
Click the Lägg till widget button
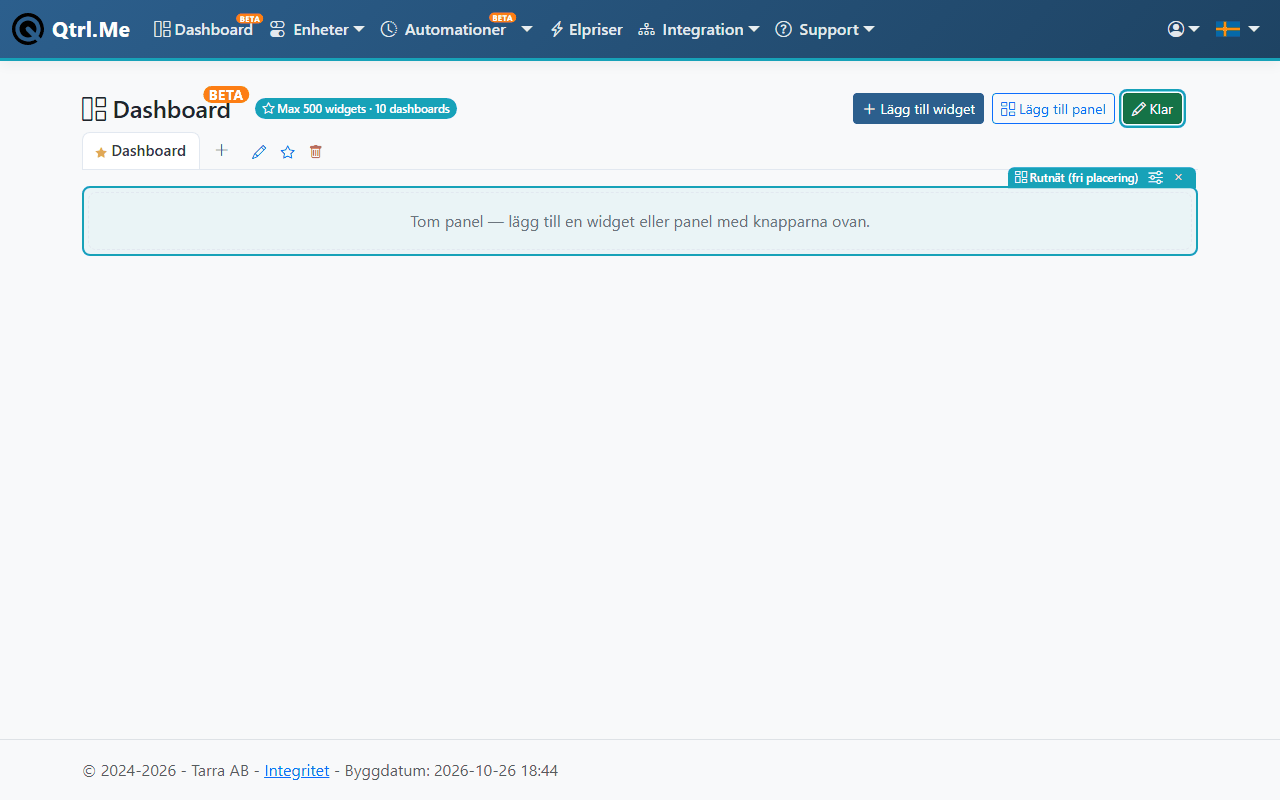[x=918, y=109]
